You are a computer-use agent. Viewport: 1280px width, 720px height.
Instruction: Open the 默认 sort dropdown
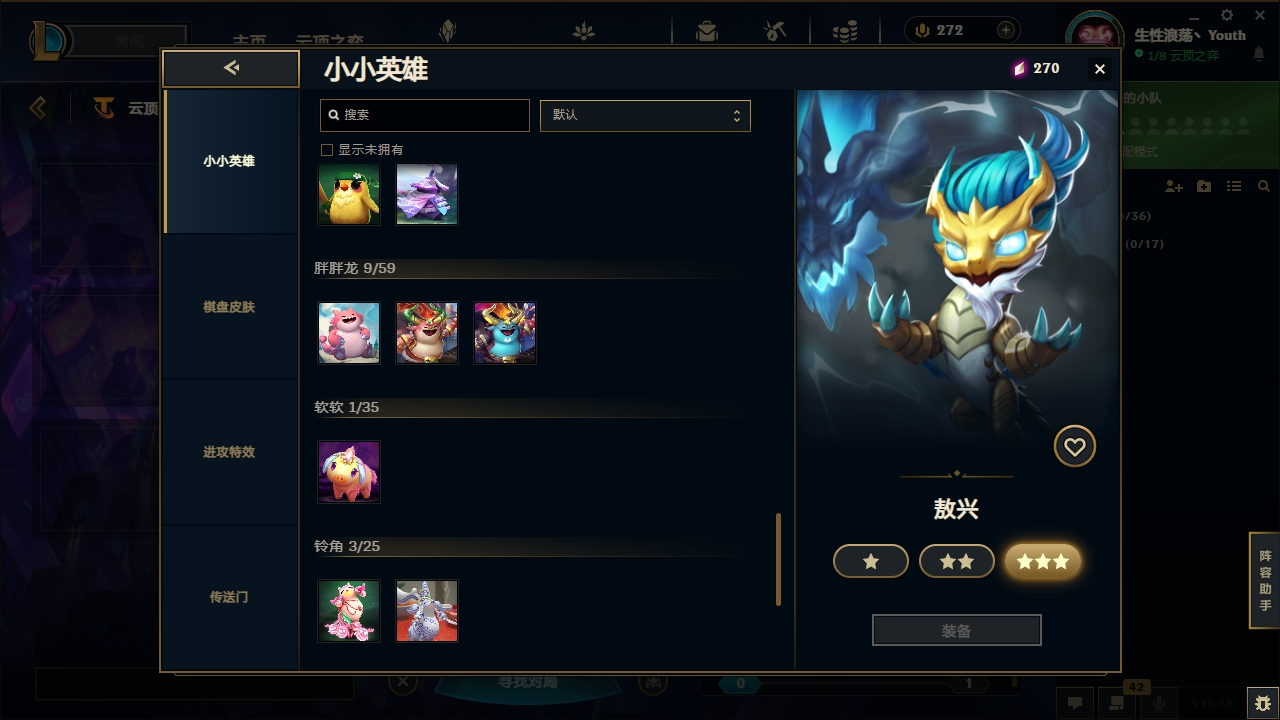tap(645, 115)
